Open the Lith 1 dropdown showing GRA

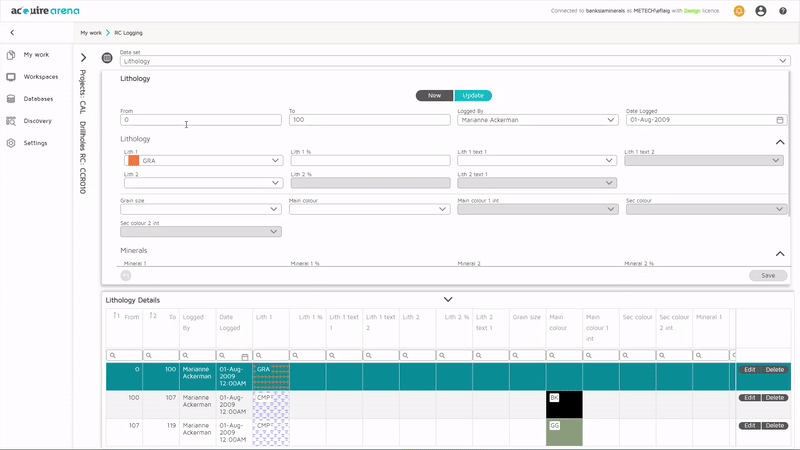203,160
